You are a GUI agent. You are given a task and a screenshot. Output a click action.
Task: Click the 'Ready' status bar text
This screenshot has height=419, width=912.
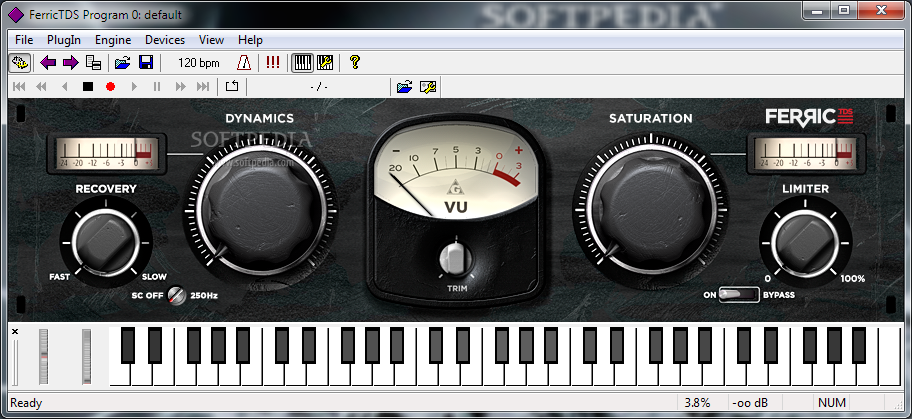pos(26,402)
